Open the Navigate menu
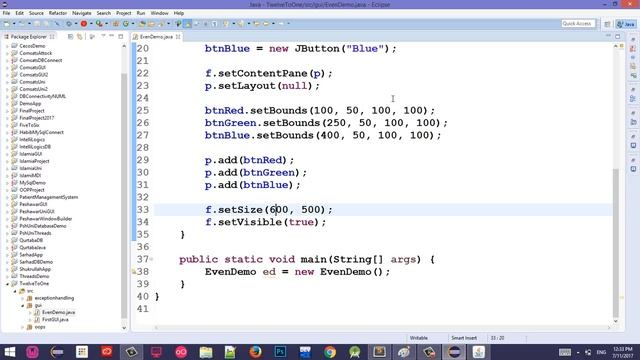The image size is (640, 360). [x=82, y=13]
